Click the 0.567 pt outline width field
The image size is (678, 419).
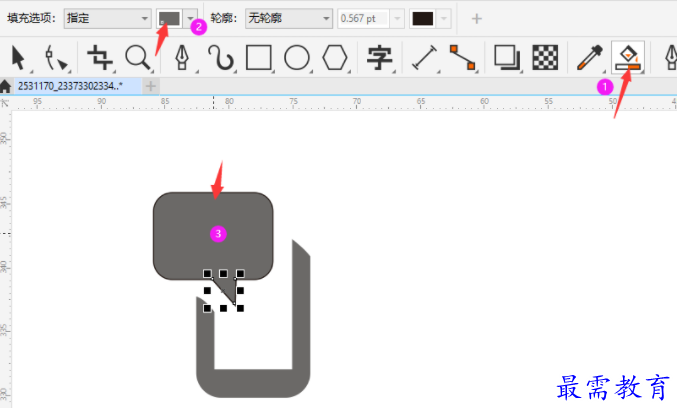click(x=363, y=19)
